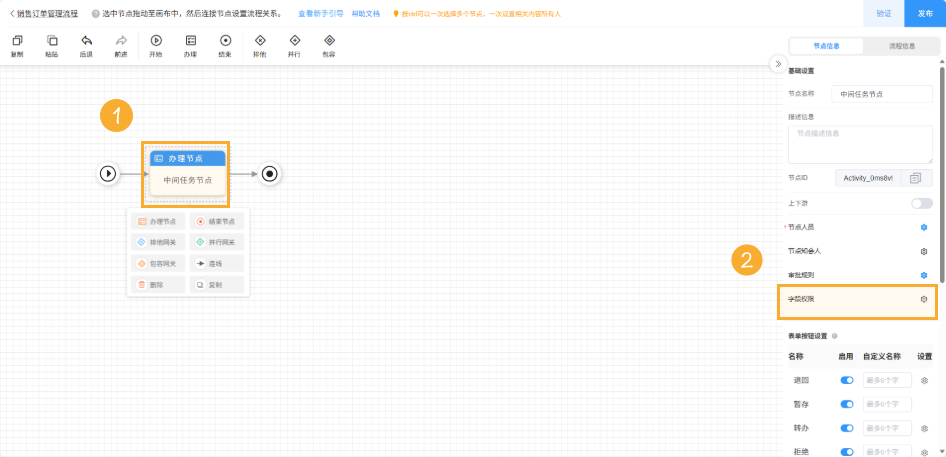Open 节点知会人 settings gear
The width and height of the screenshot is (946, 457).
923,251
